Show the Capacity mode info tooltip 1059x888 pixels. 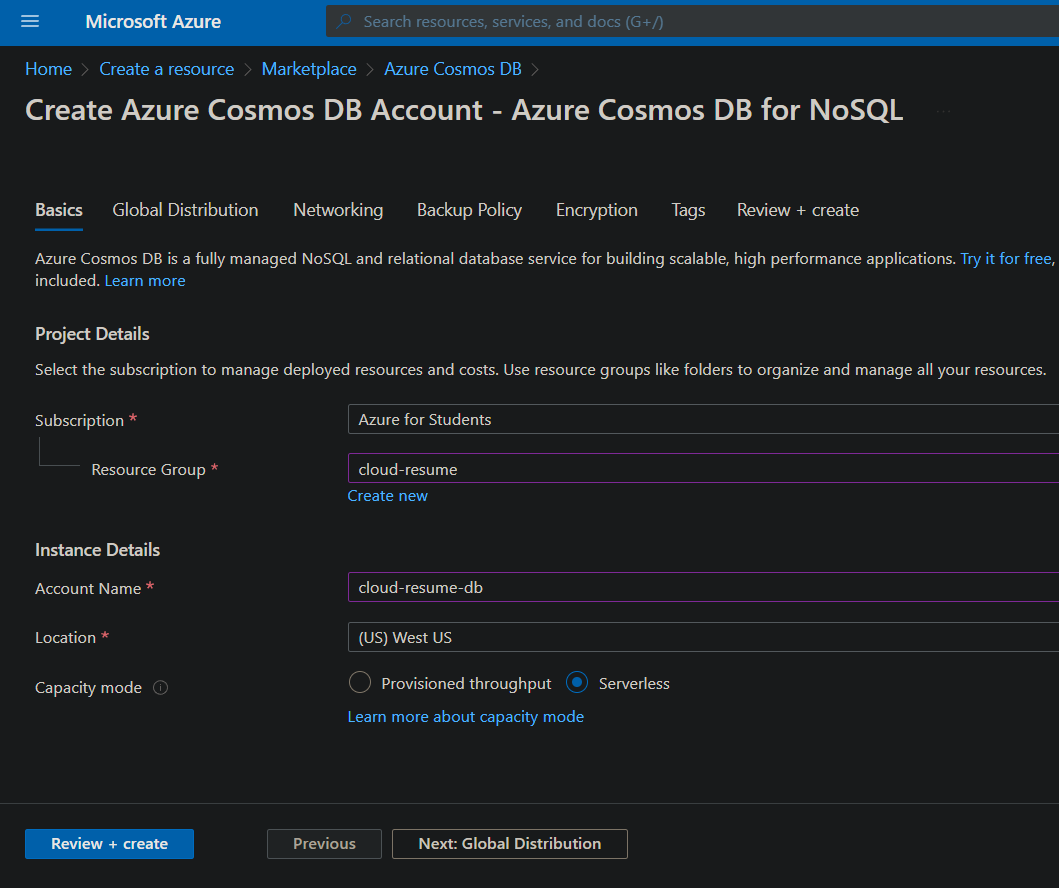160,687
